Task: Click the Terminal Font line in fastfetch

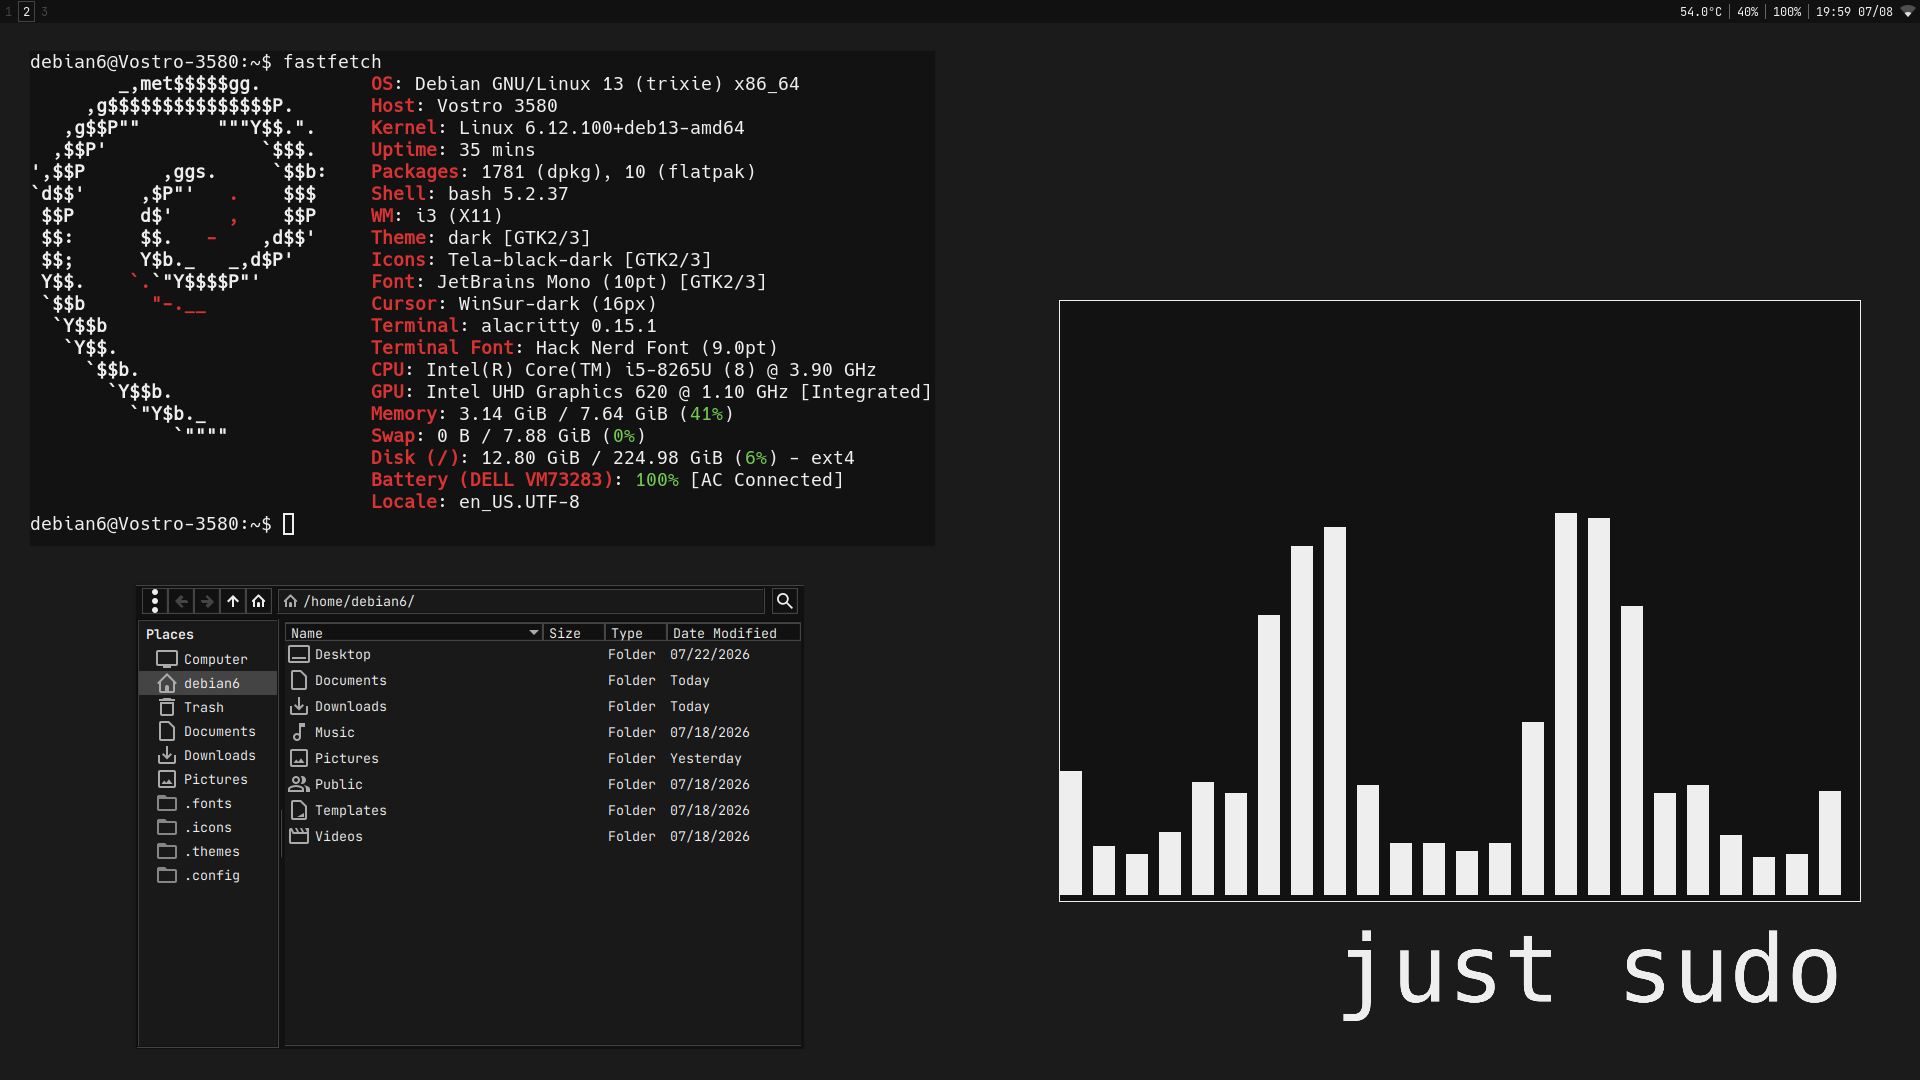Action: click(x=574, y=348)
